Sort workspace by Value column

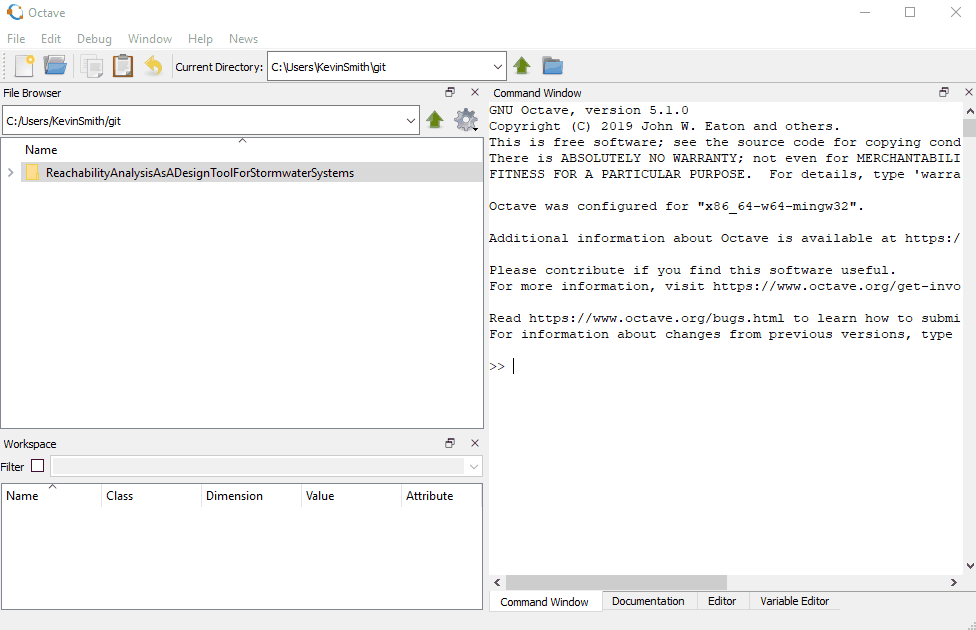(352, 496)
